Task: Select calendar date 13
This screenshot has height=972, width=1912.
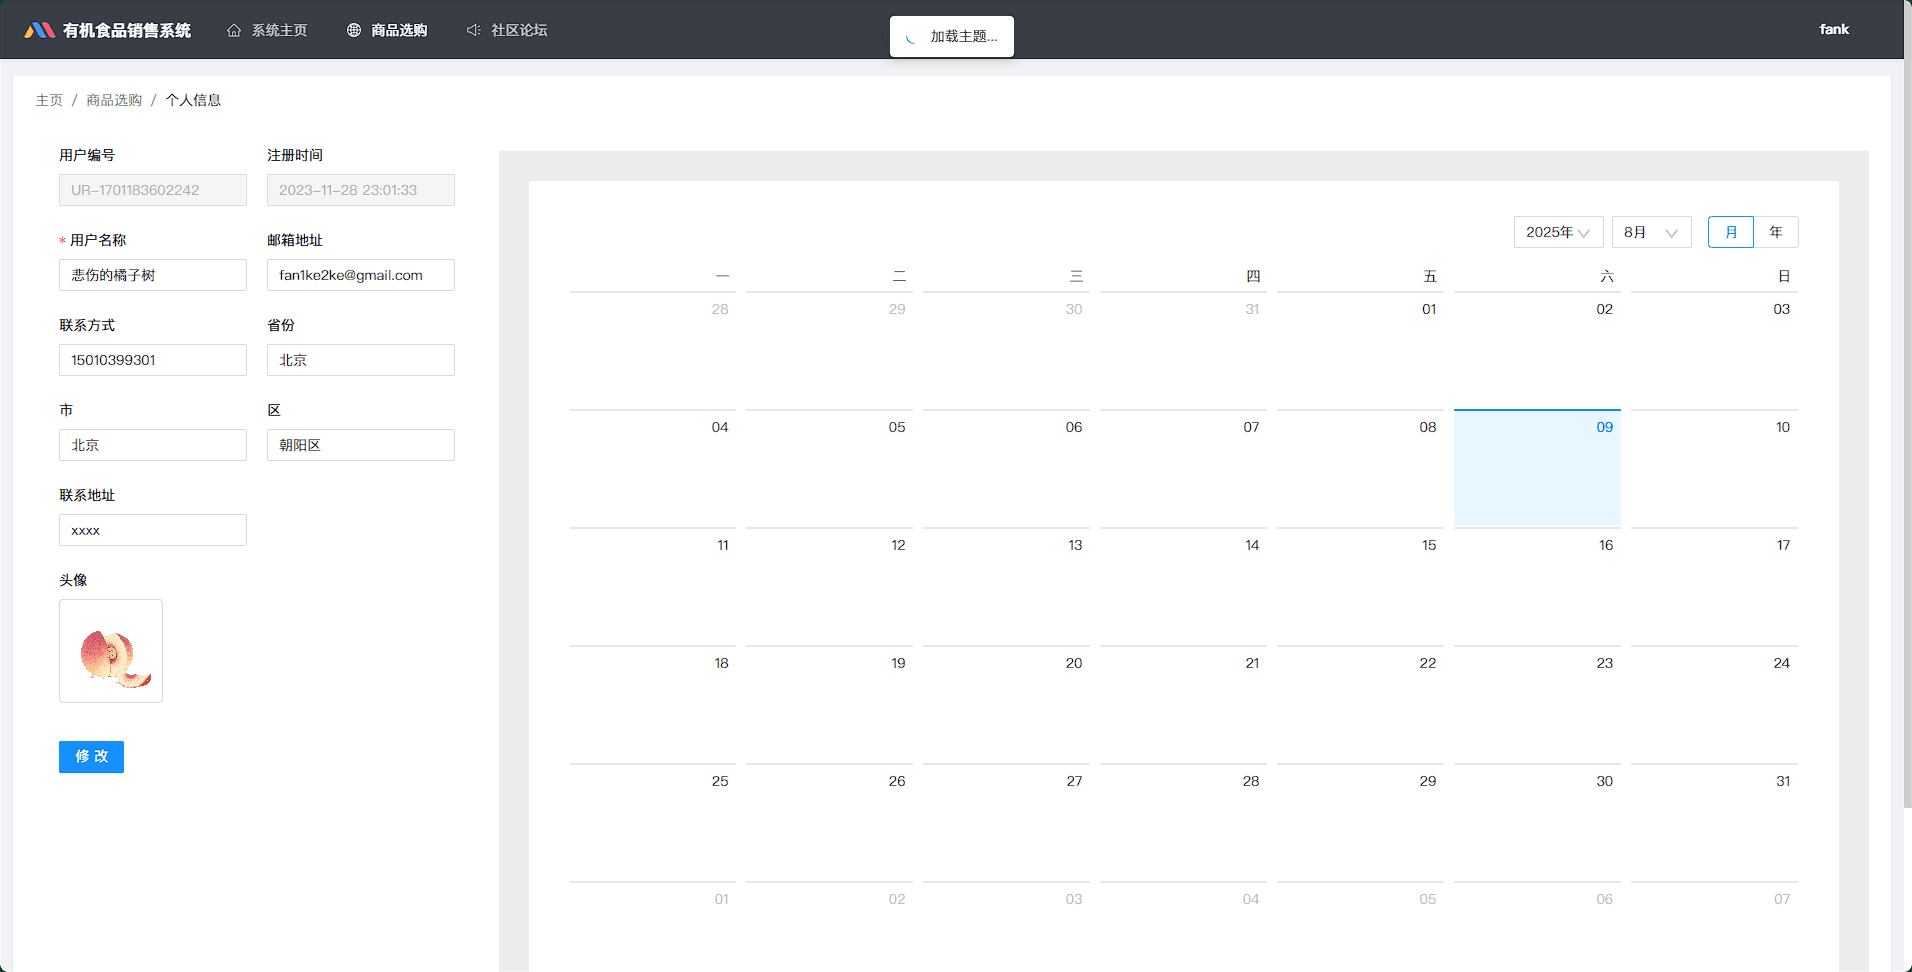Action: click(x=1006, y=586)
